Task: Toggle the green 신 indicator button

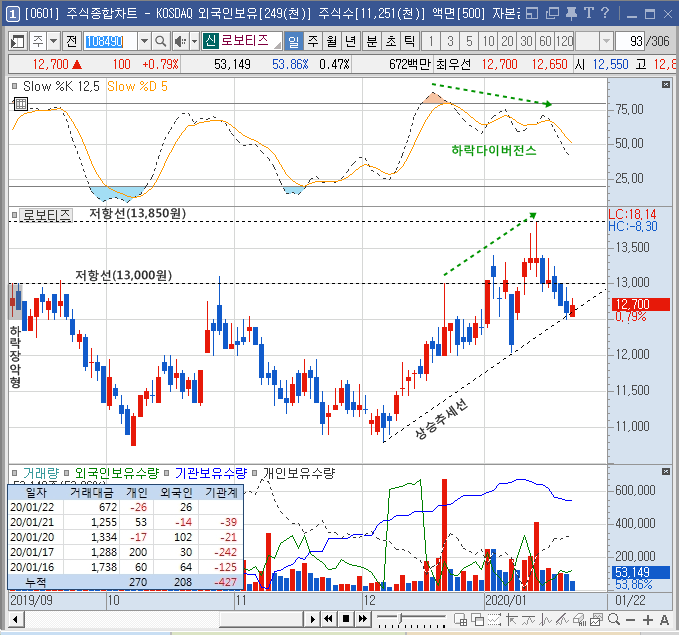Action: click(210, 41)
